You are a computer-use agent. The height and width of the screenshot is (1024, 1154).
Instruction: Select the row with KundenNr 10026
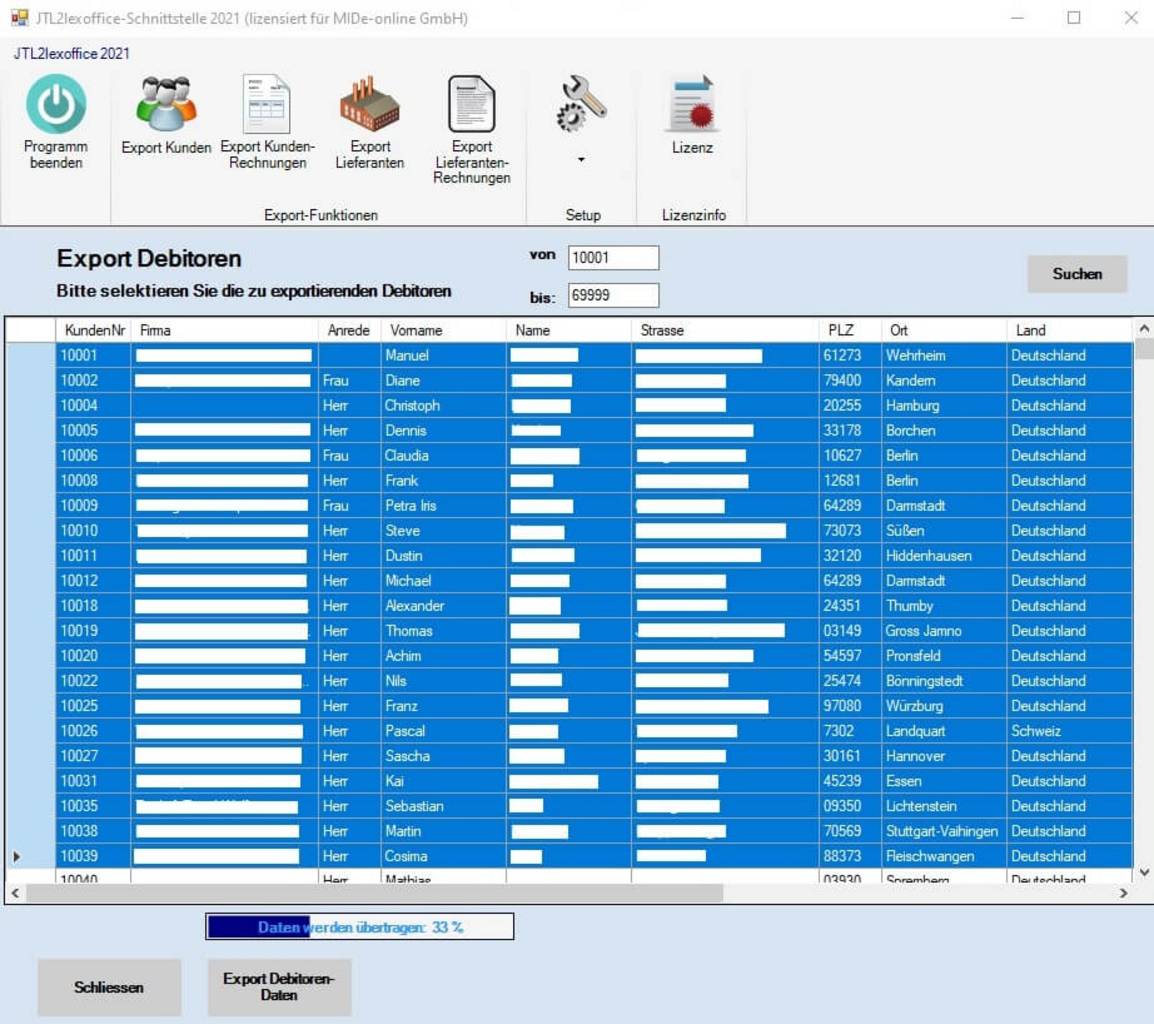pyautogui.click(x=92, y=731)
